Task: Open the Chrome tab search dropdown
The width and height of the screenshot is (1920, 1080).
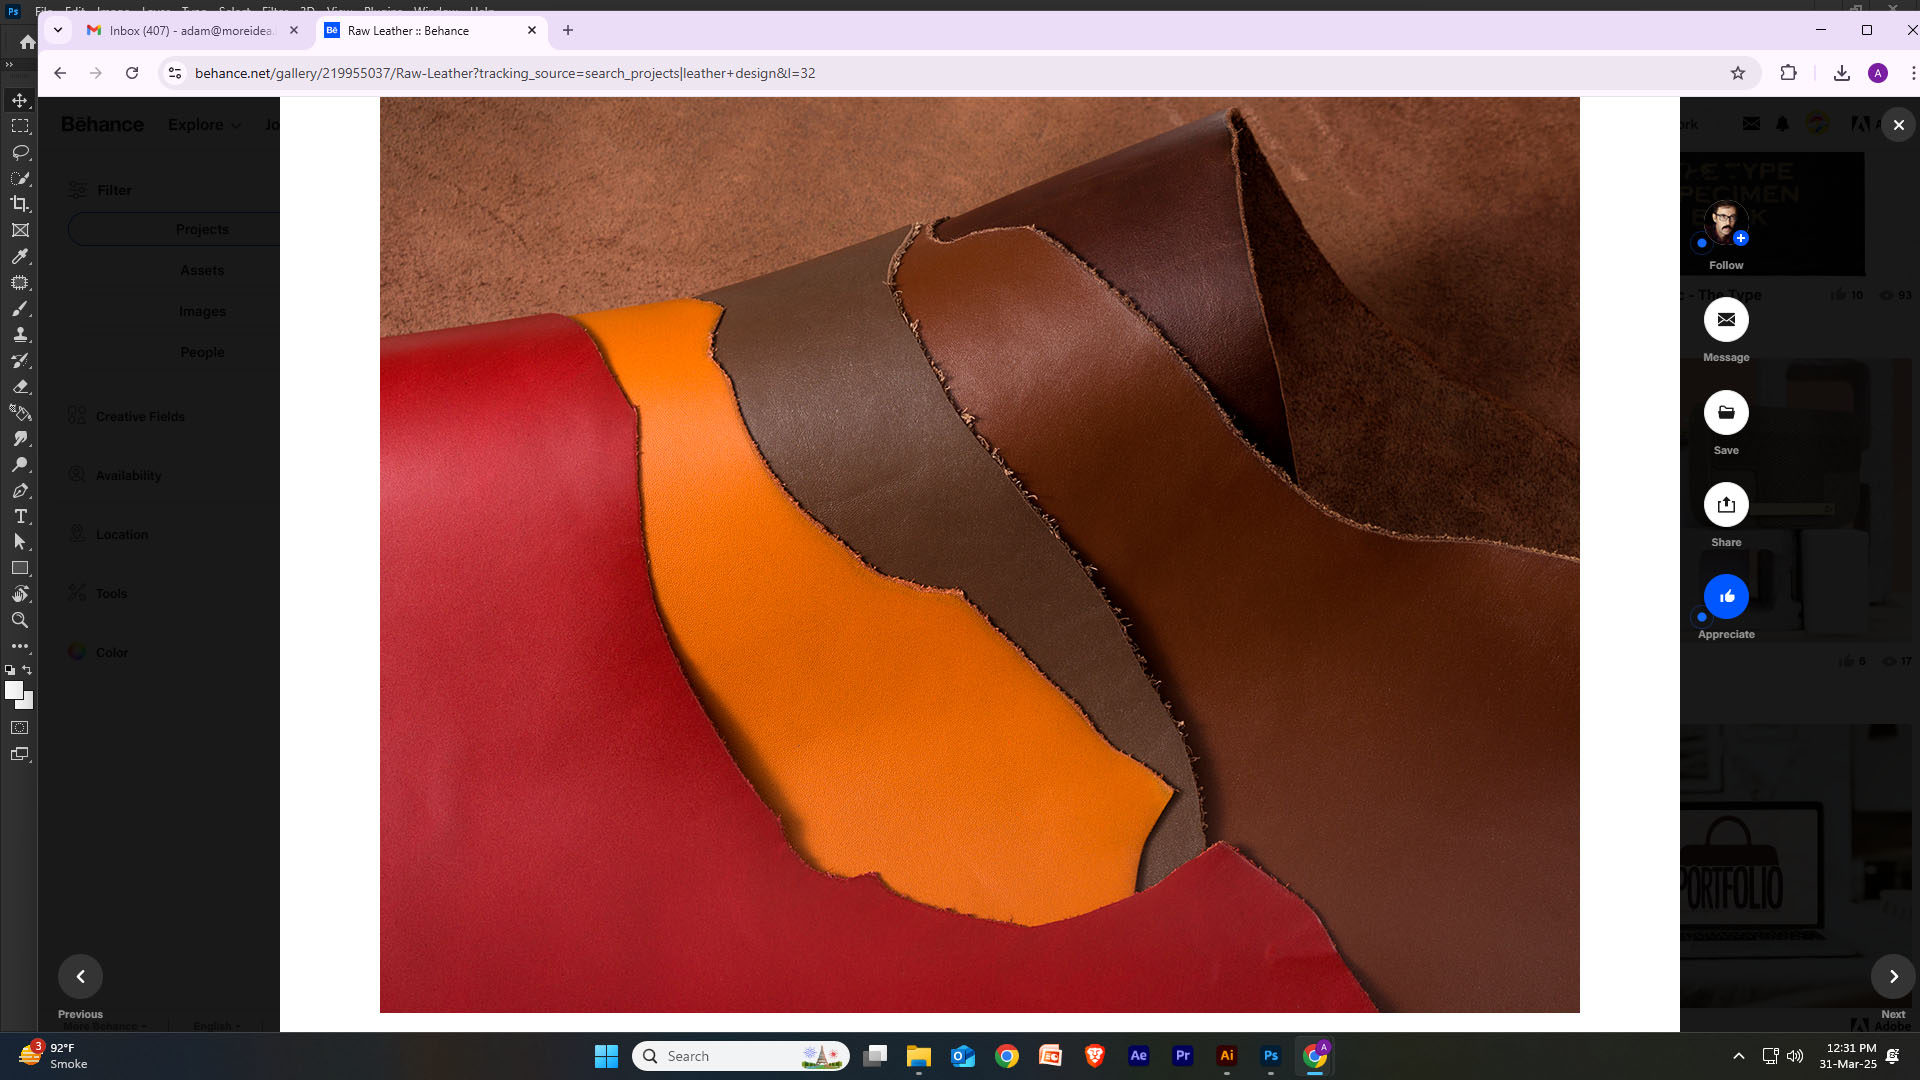Action: (58, 30)
